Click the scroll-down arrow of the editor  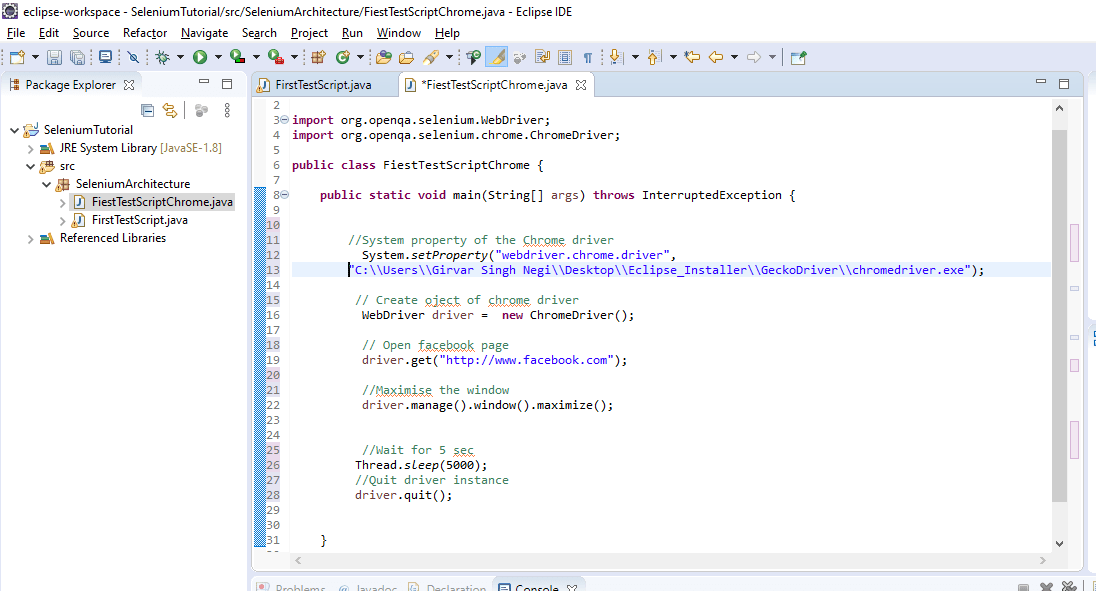(x=1059, y=543)
